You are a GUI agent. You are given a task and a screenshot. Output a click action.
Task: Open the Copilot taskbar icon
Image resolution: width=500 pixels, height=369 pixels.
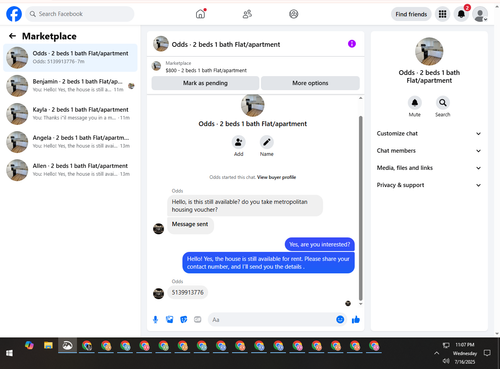[x=29, y=346]
